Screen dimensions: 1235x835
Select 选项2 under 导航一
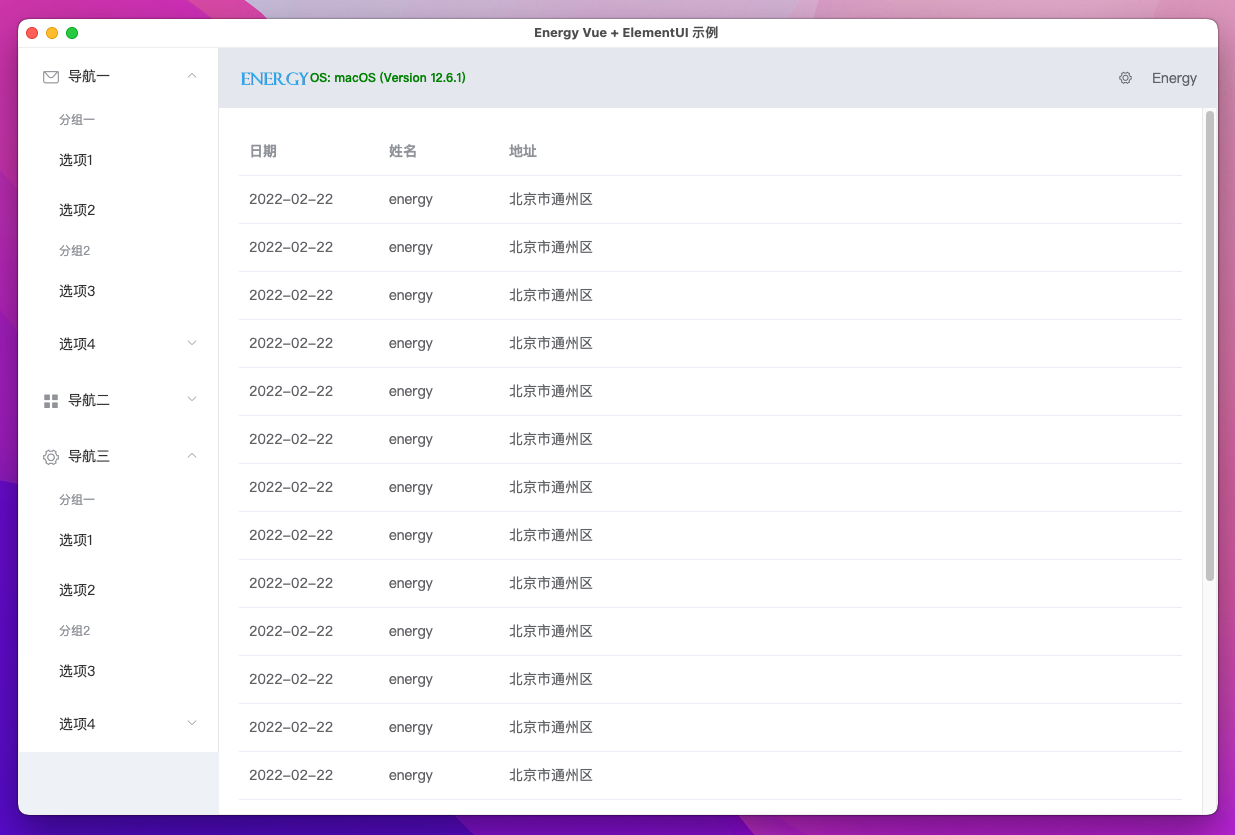(77, 210)
